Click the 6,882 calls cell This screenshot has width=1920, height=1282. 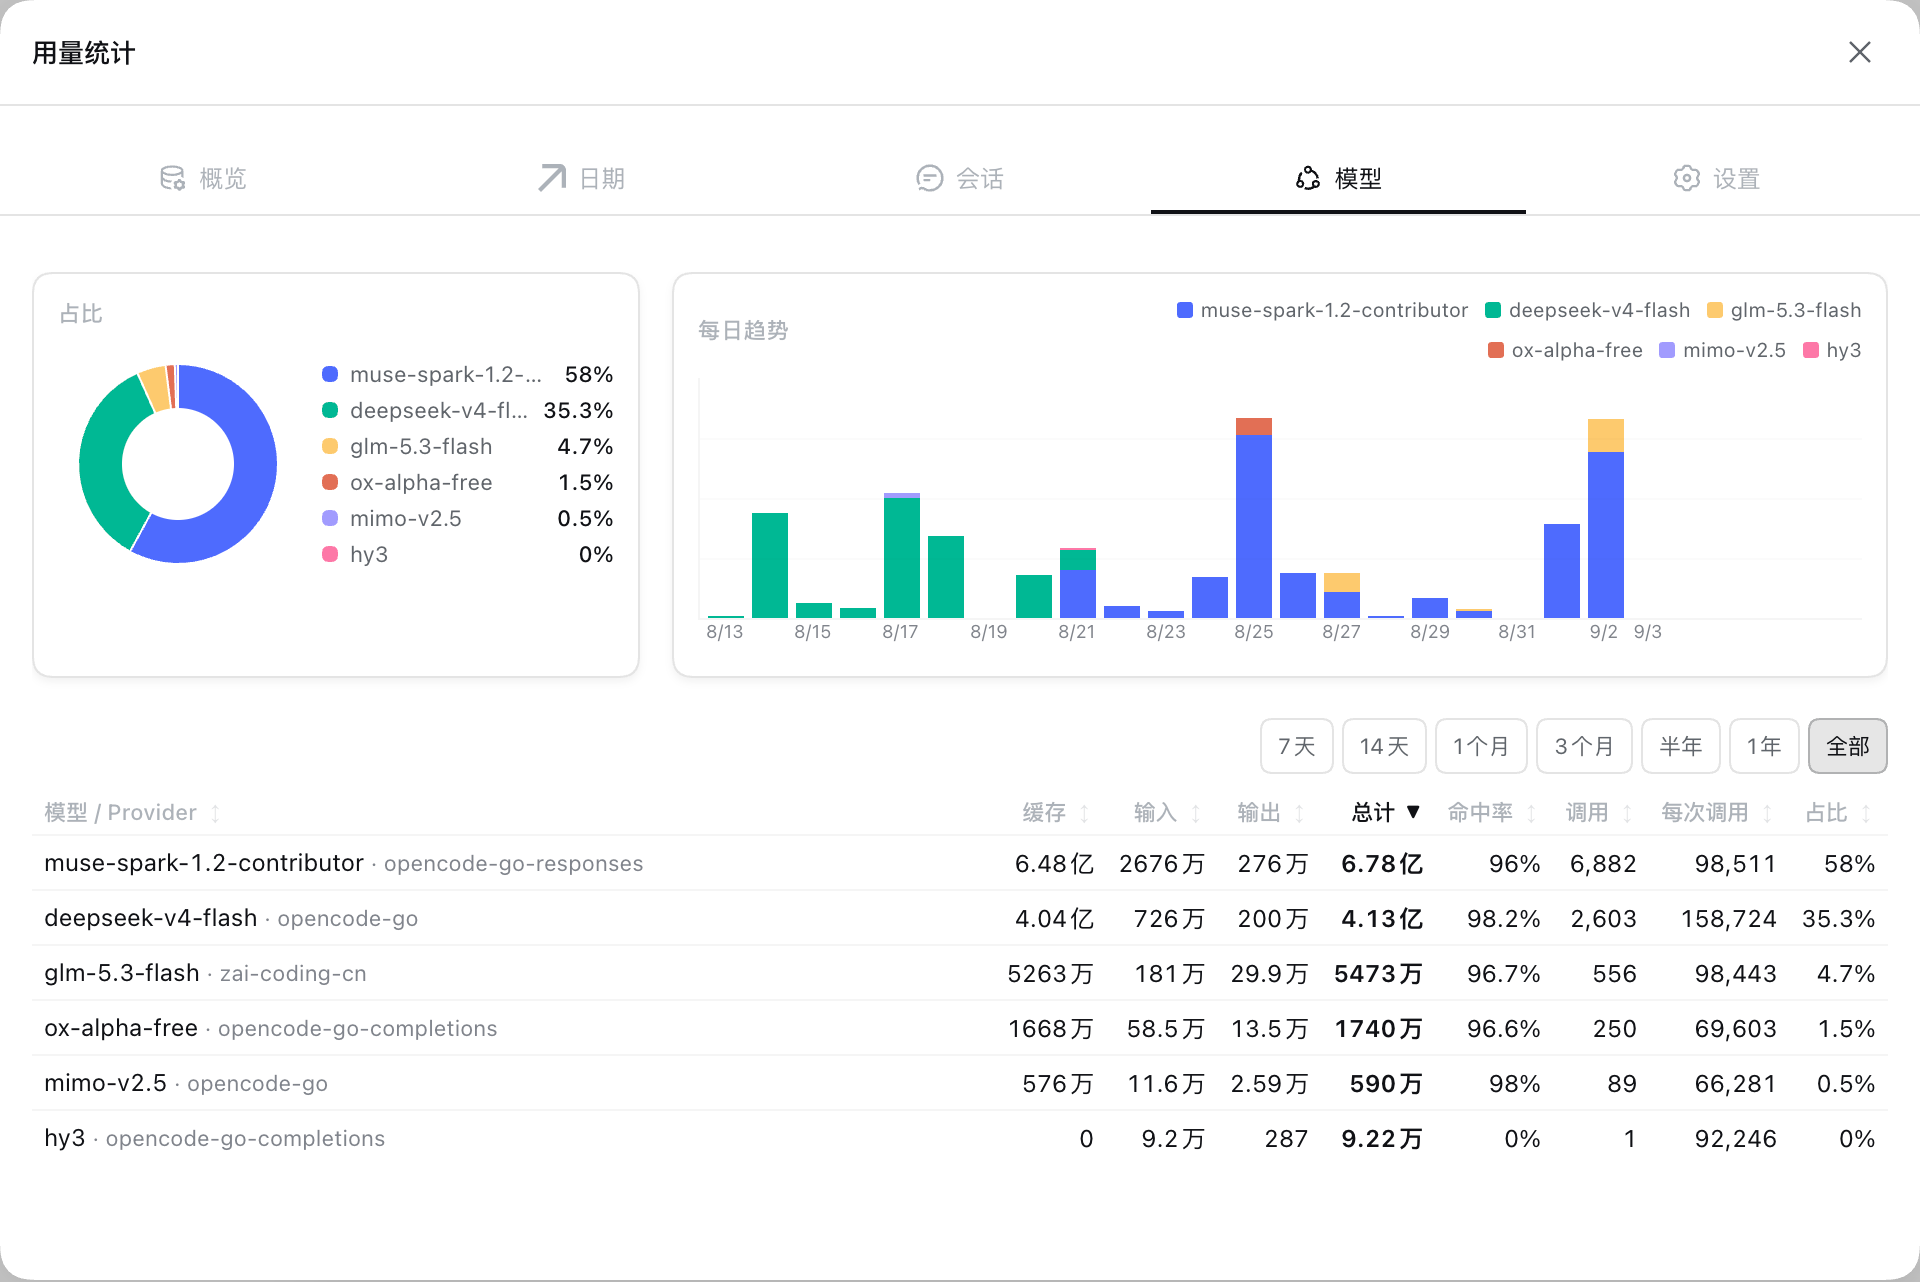pyautogui.click(x=1603, y=863)
